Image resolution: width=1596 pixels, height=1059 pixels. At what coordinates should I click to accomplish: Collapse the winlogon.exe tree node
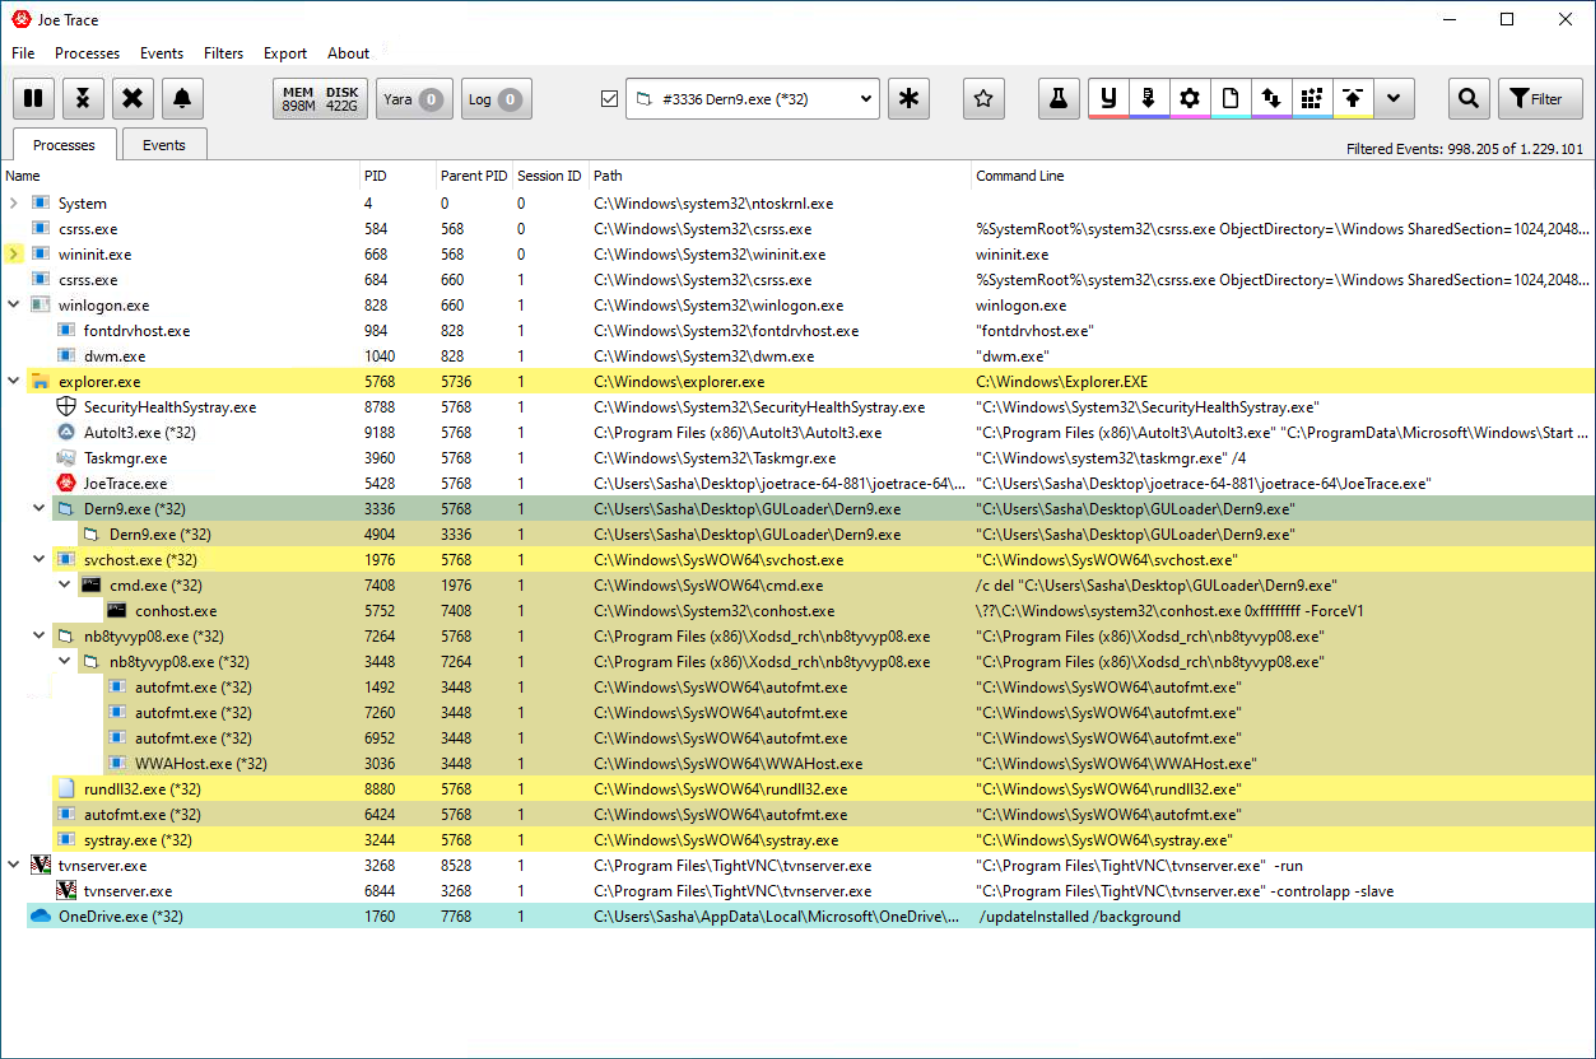(14, 305)
